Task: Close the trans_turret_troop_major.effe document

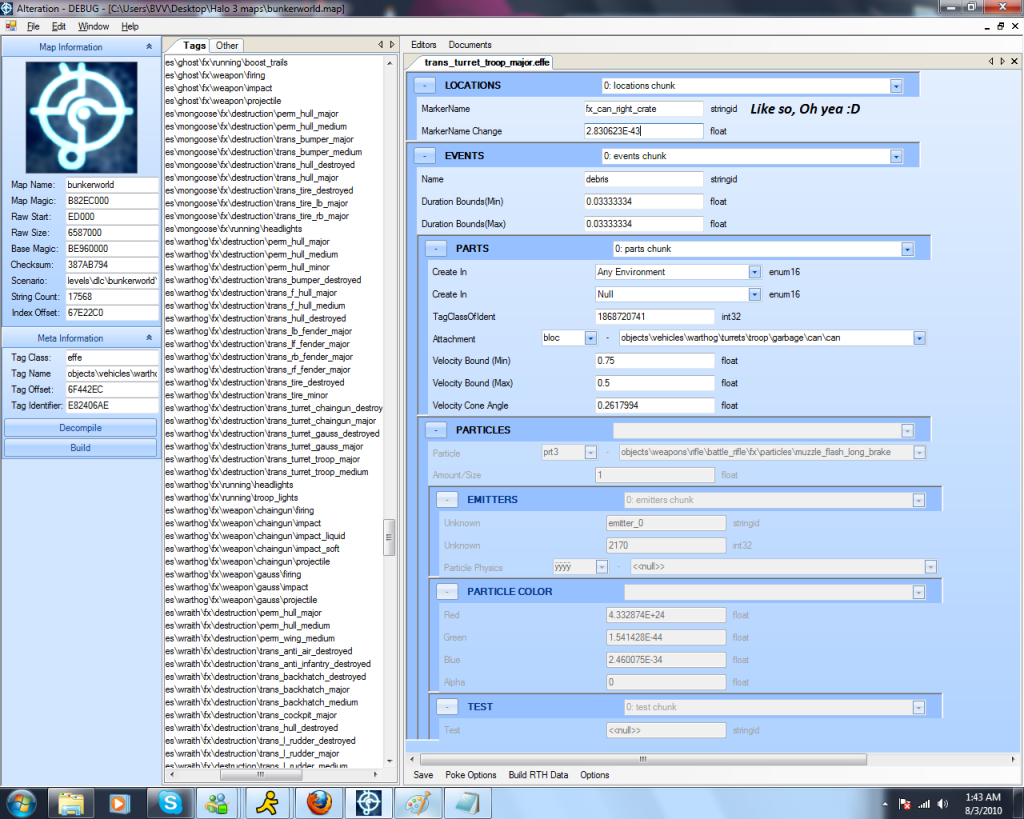Action: pyautogui.click(x=1014, y=61)
